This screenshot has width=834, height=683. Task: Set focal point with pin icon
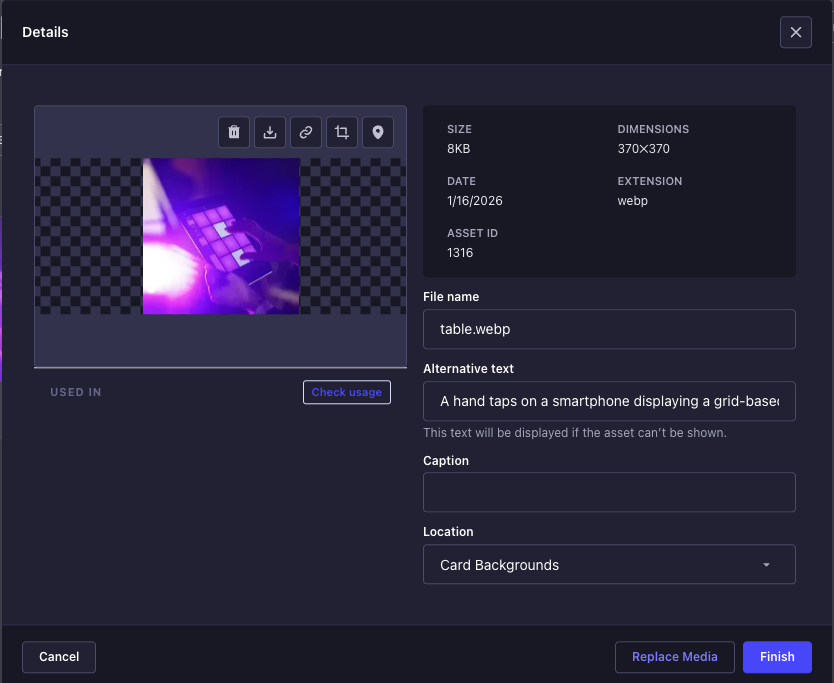point(378,132)
